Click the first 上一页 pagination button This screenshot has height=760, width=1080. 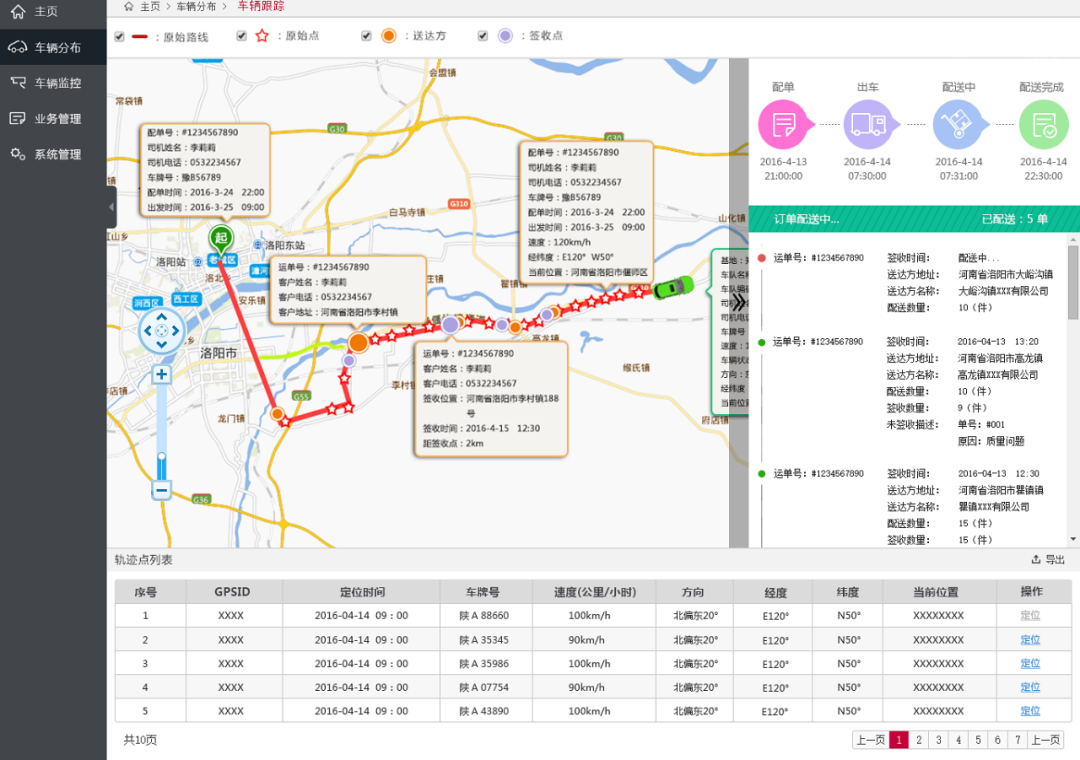click(870, 739)
